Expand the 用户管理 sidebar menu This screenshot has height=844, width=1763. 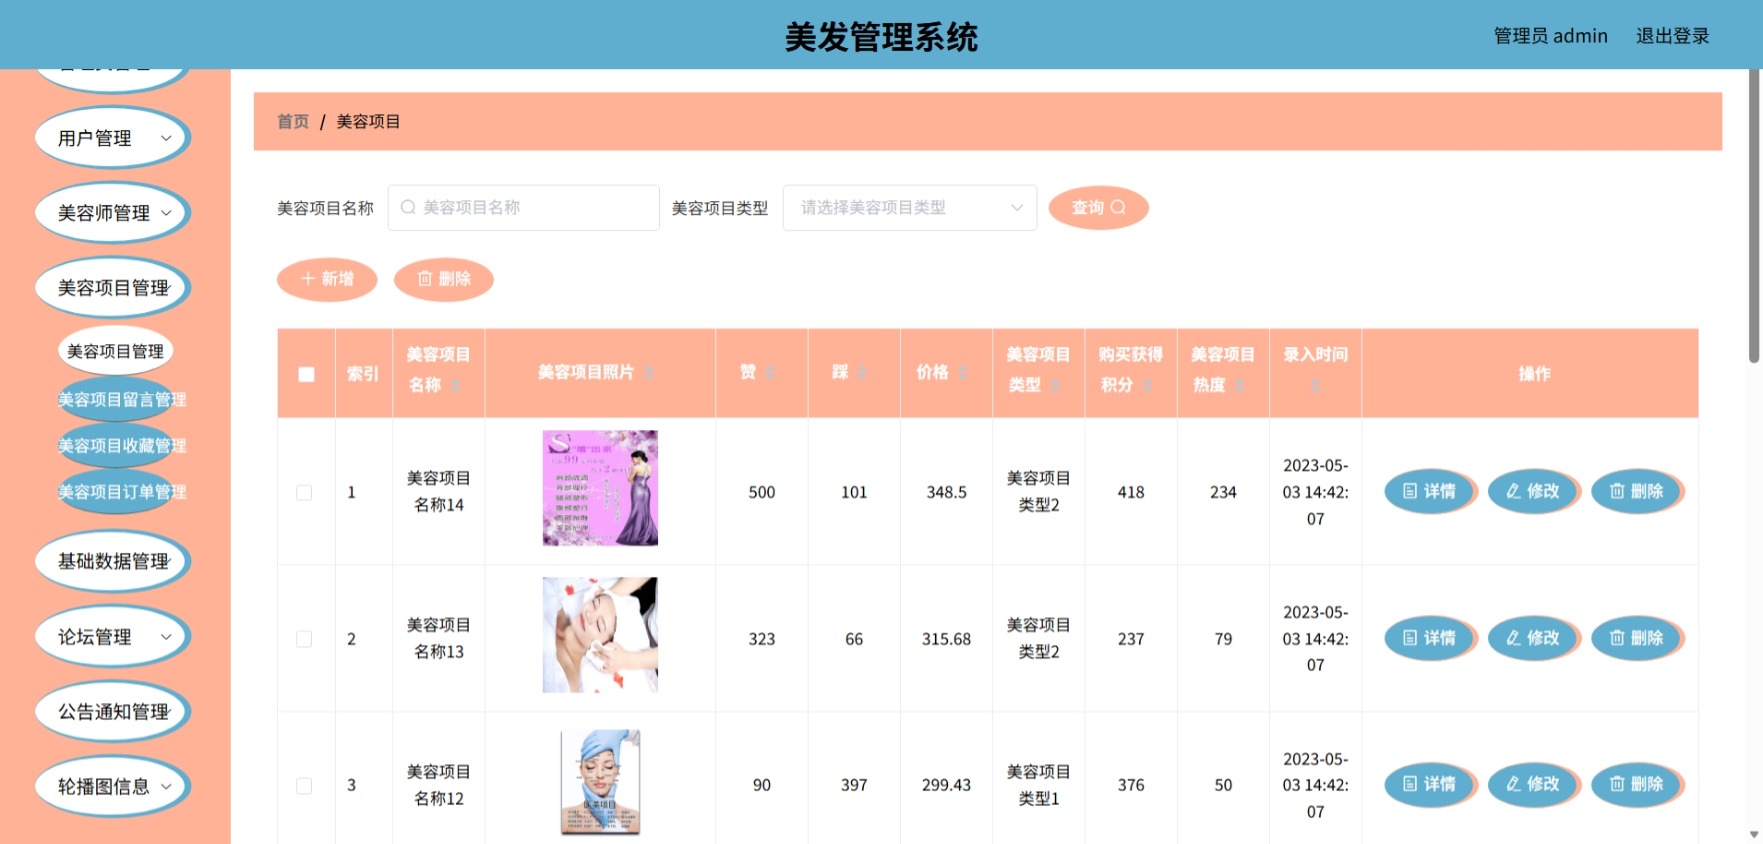tap(112, 138)
